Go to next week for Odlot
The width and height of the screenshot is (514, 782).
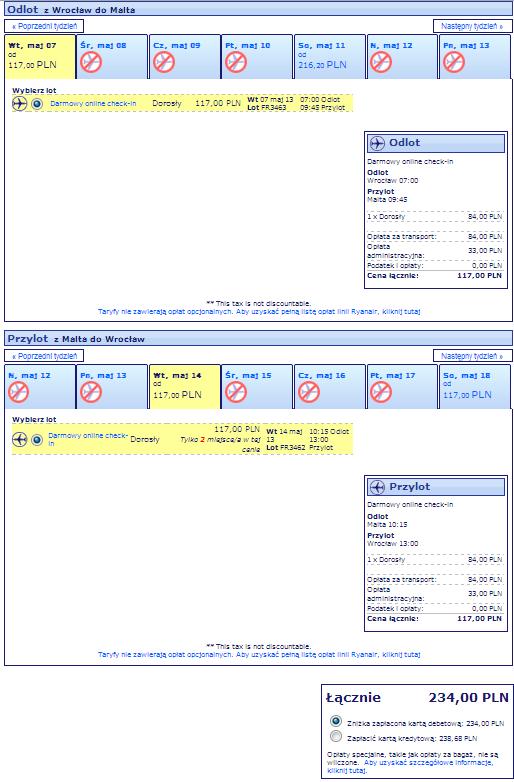[472, 26]
